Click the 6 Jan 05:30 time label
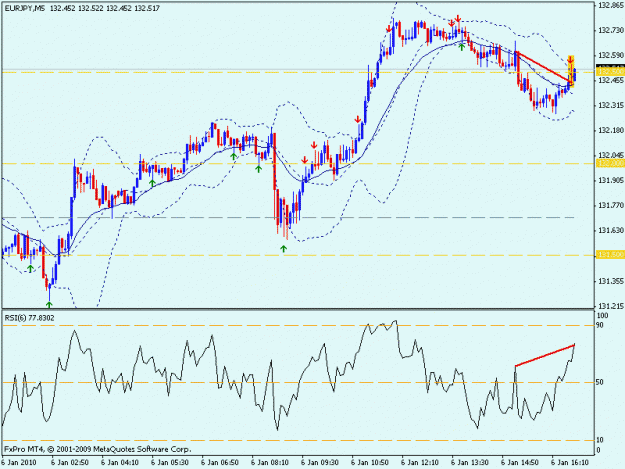Image resolution: width=625 pixels, height=469 pixels. click(x=170, y=463)
